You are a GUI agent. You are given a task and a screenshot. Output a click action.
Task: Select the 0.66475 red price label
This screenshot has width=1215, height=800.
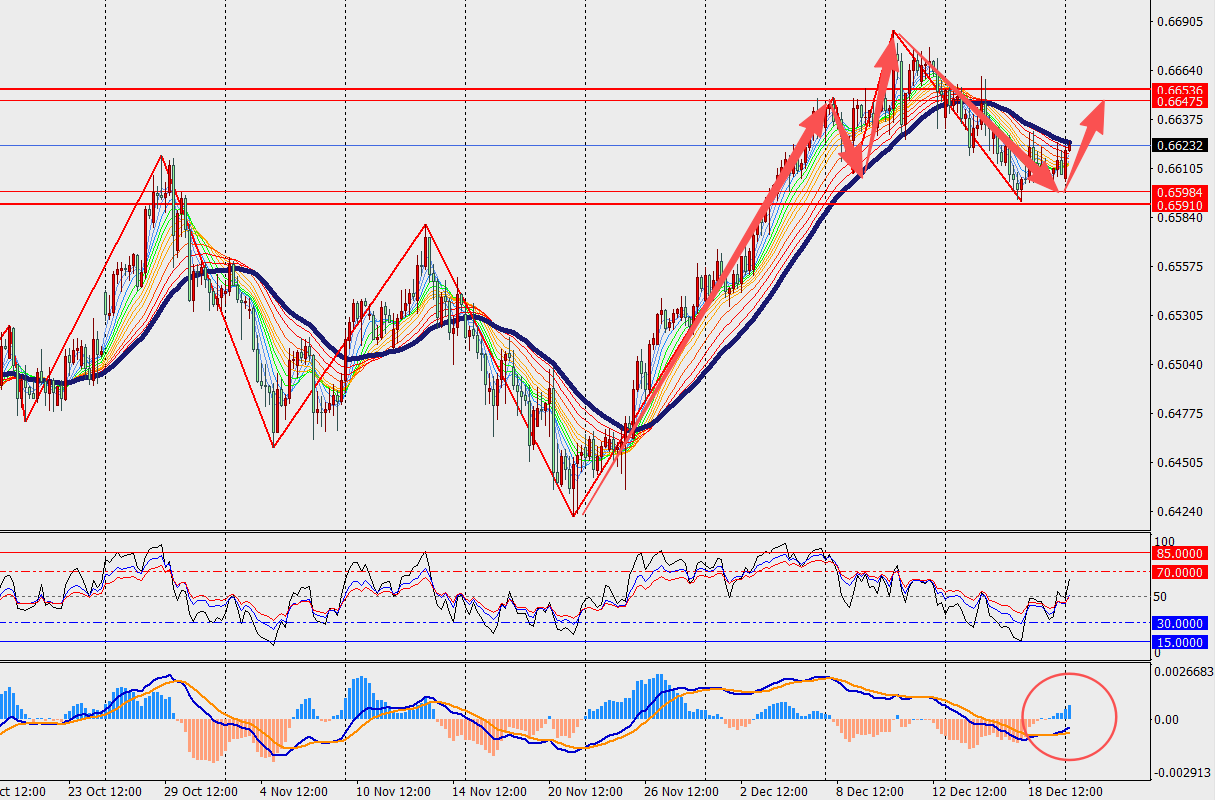[x=1178, y=102]
